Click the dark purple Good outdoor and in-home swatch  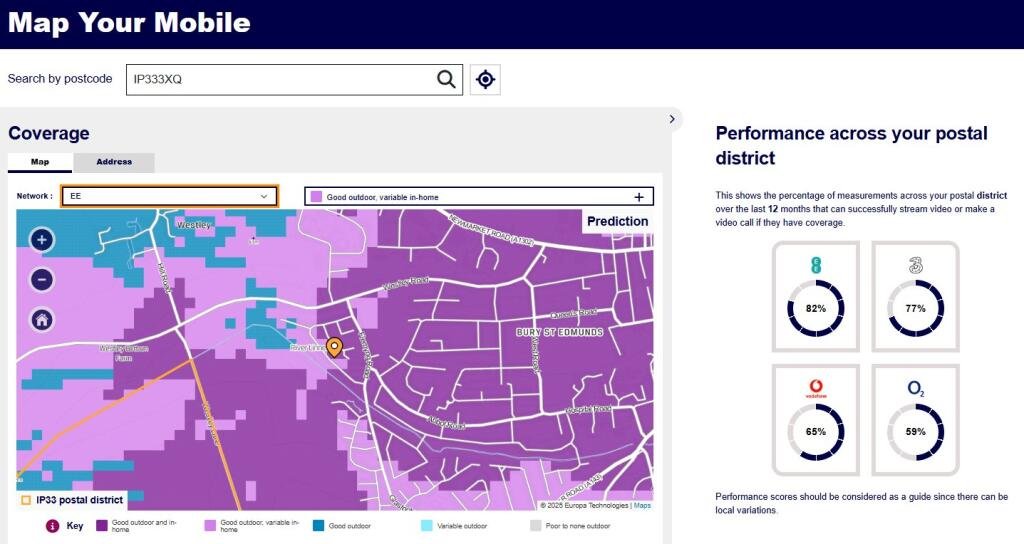101,524
